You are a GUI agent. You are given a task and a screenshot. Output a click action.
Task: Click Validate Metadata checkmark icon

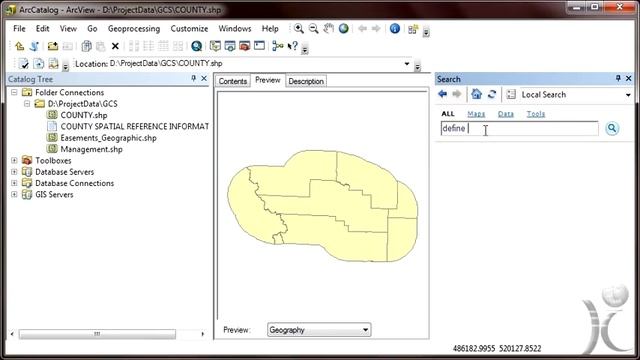pos(24,64)
